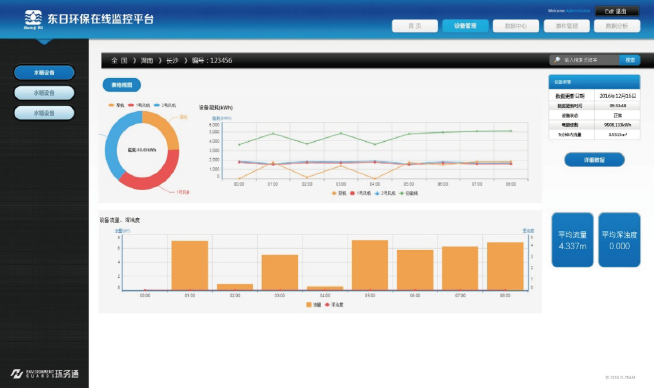The height and width of the screenshot is (388, 654).
Task: Select the third sidebar device button
Action: [x=44, y=113]
